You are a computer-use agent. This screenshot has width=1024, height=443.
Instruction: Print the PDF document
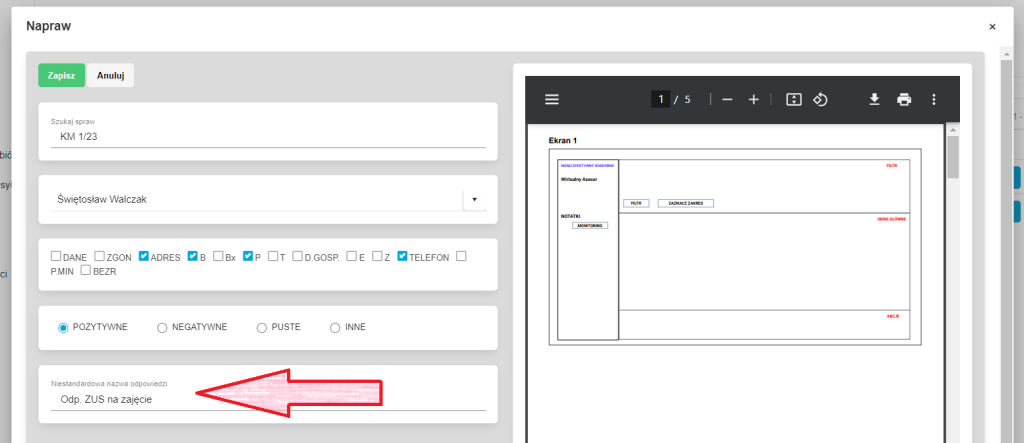904,99
